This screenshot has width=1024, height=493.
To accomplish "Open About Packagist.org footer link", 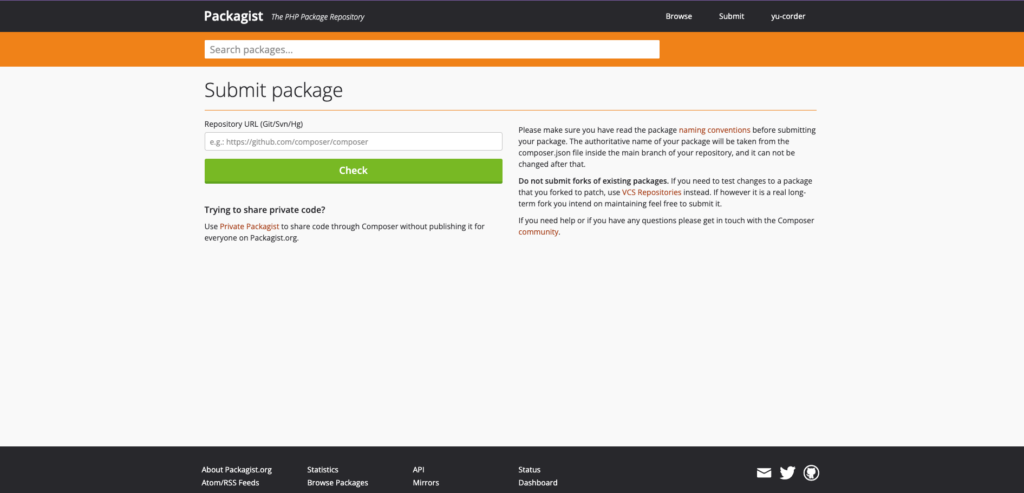I will point(236,469).
